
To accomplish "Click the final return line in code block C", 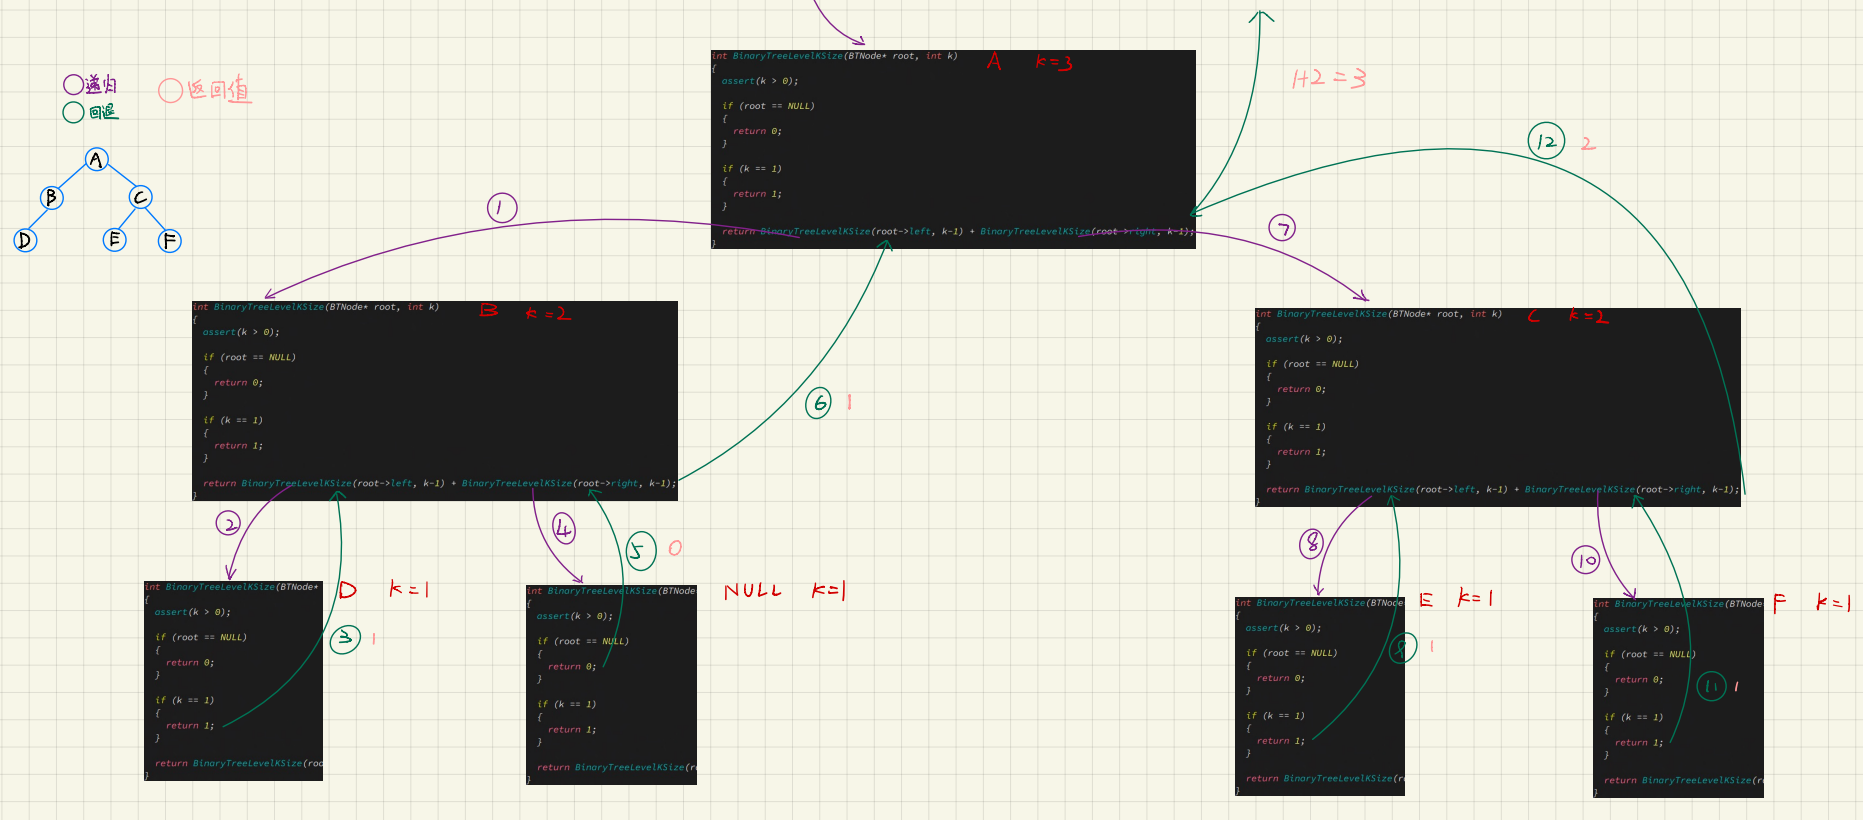I will (1502, 490).
